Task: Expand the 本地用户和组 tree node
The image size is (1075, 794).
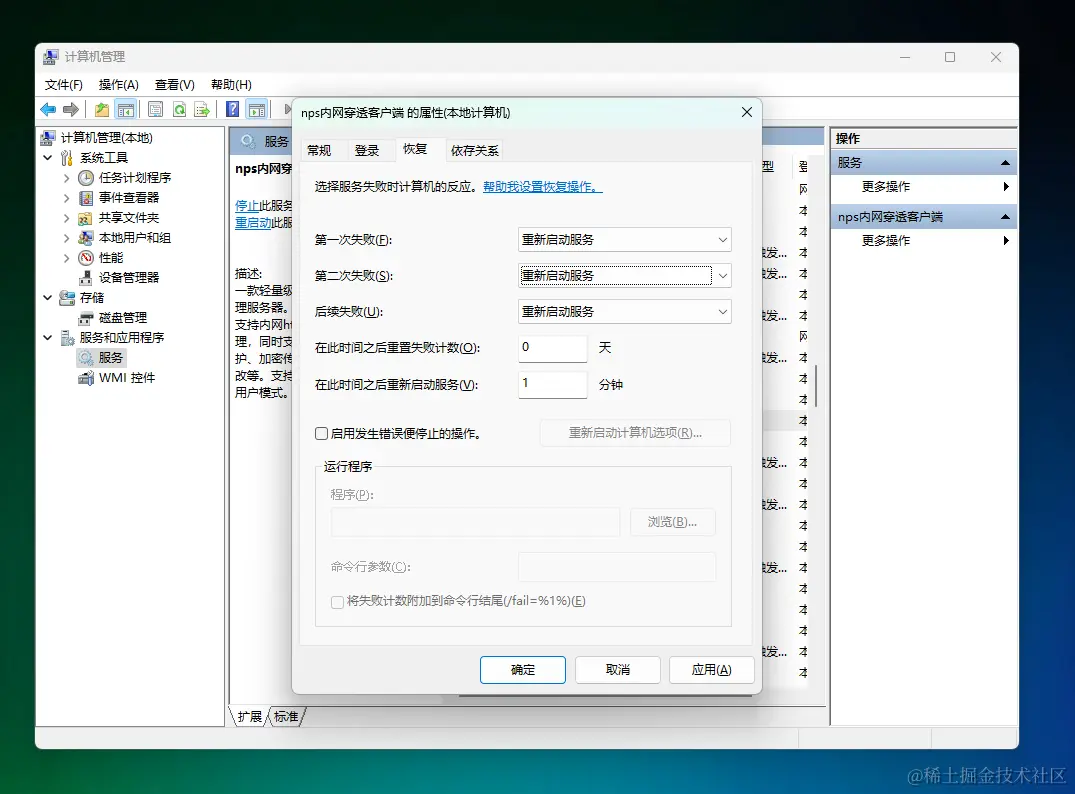Action: 67,238
